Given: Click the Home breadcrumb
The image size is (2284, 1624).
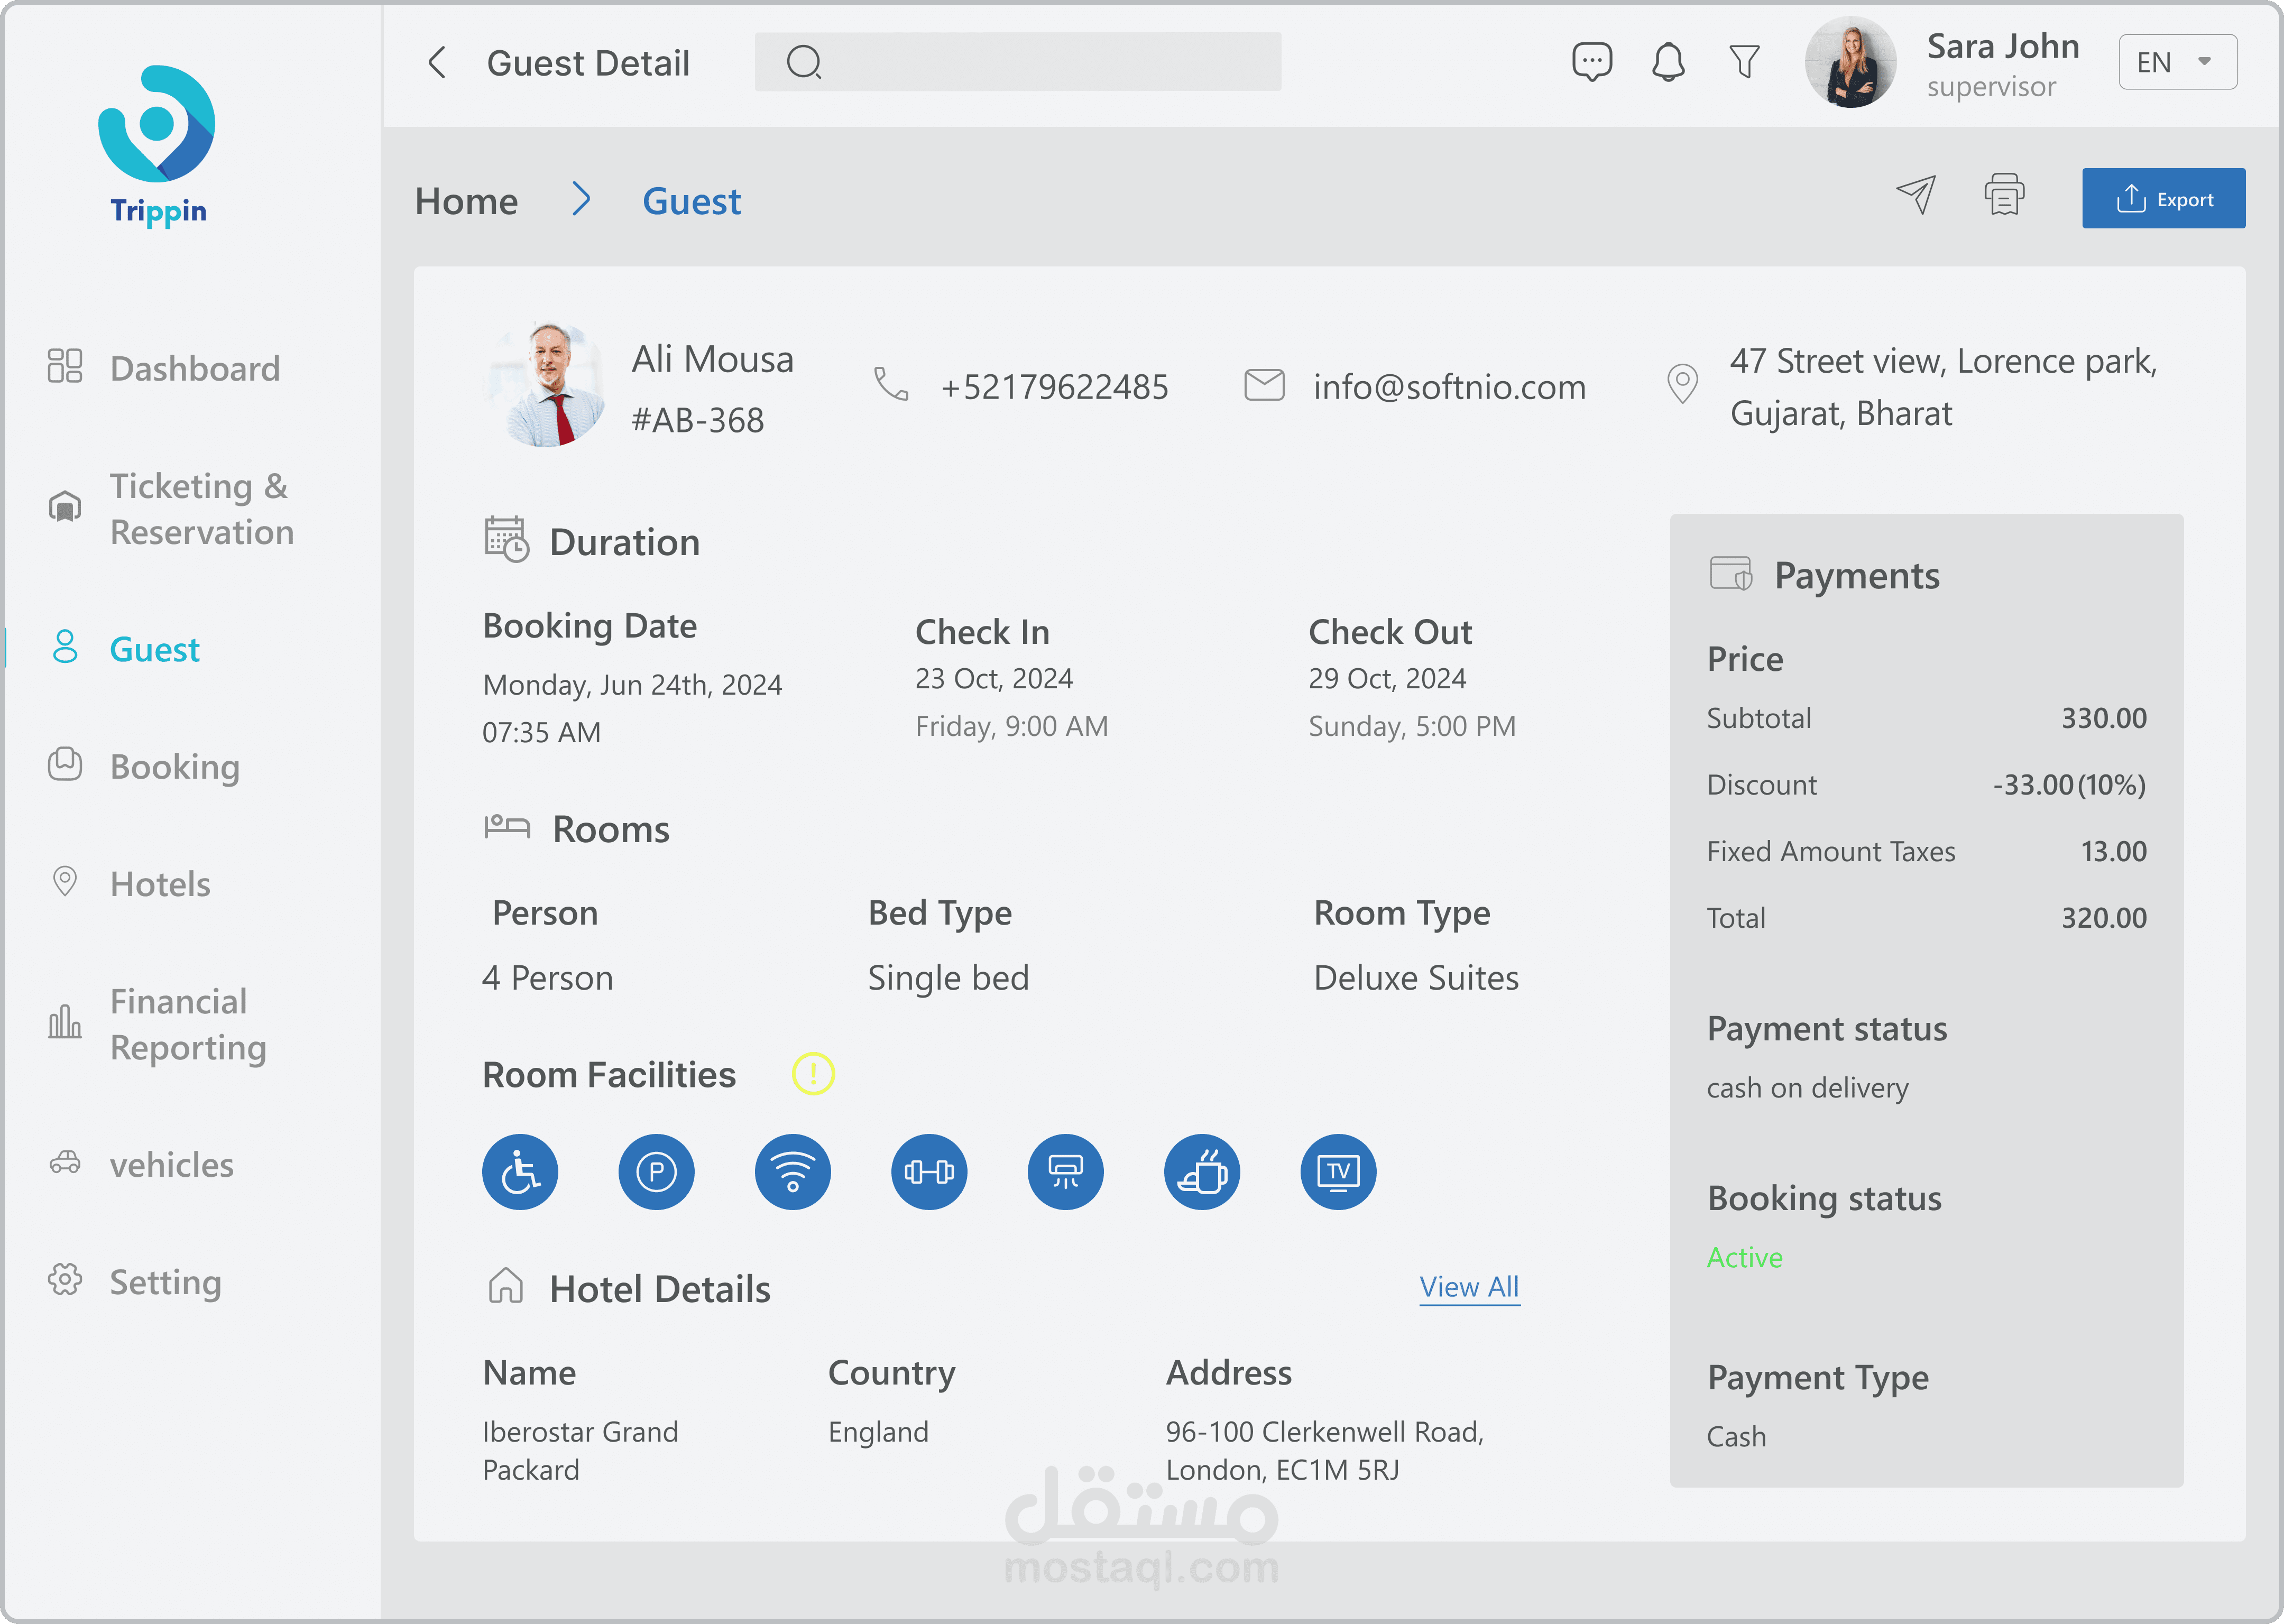Looking at the screenshot, I should click(466, 201).
